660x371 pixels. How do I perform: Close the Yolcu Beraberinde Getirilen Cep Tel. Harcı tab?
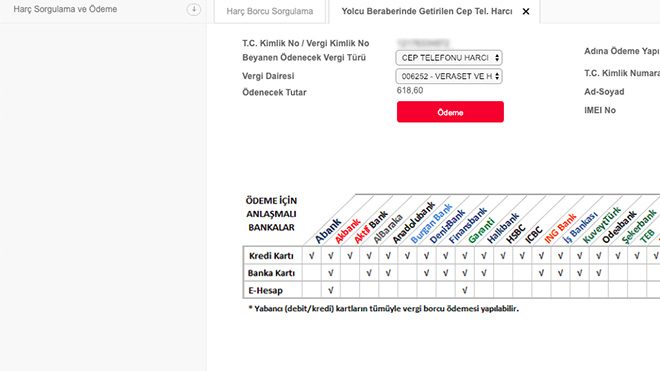(x=526, y=12)
